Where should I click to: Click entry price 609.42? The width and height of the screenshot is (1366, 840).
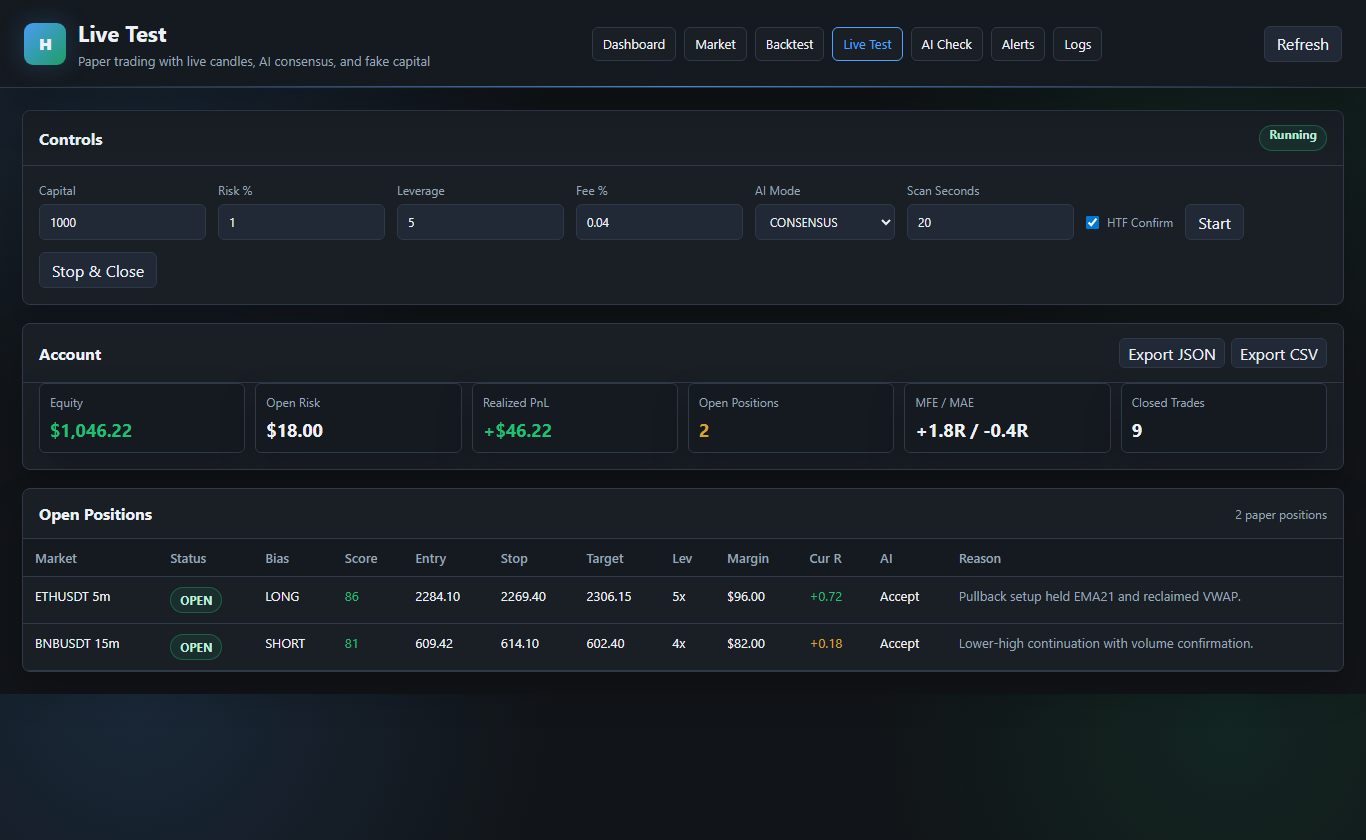coord(434,643)
